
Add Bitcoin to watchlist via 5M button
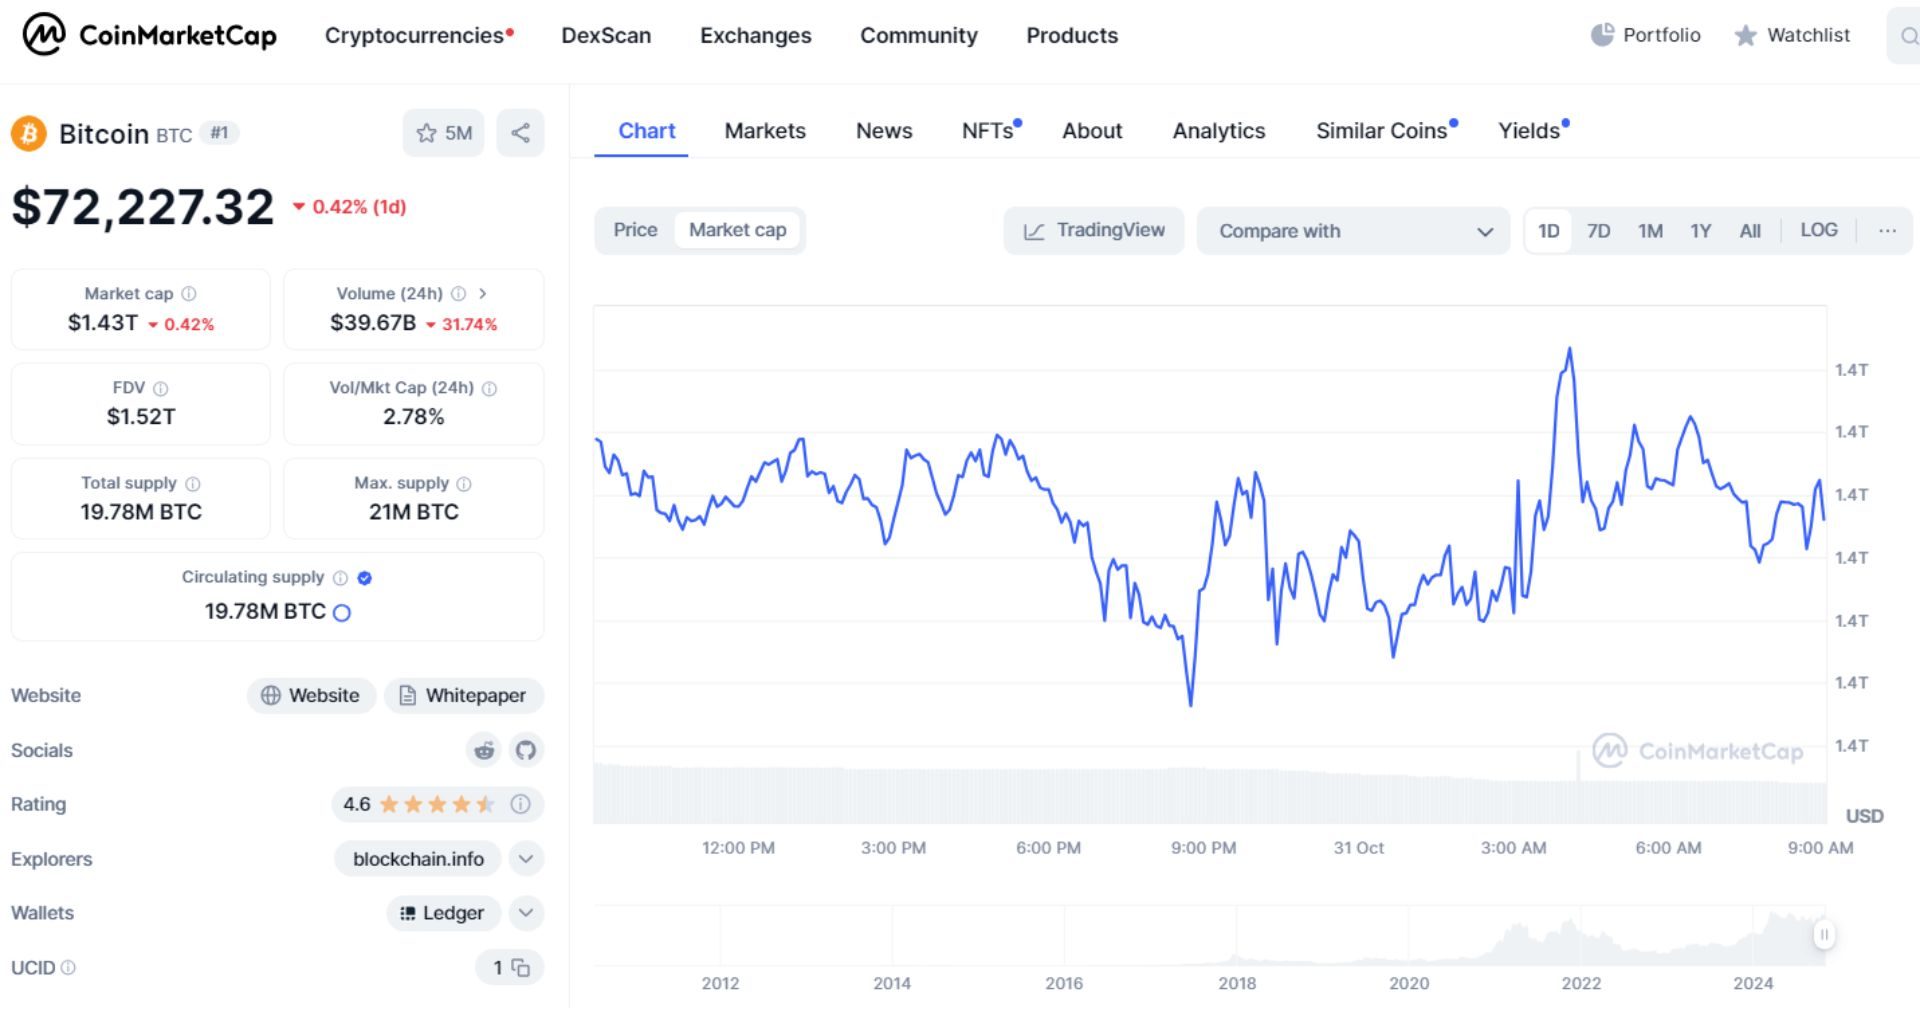443,132
